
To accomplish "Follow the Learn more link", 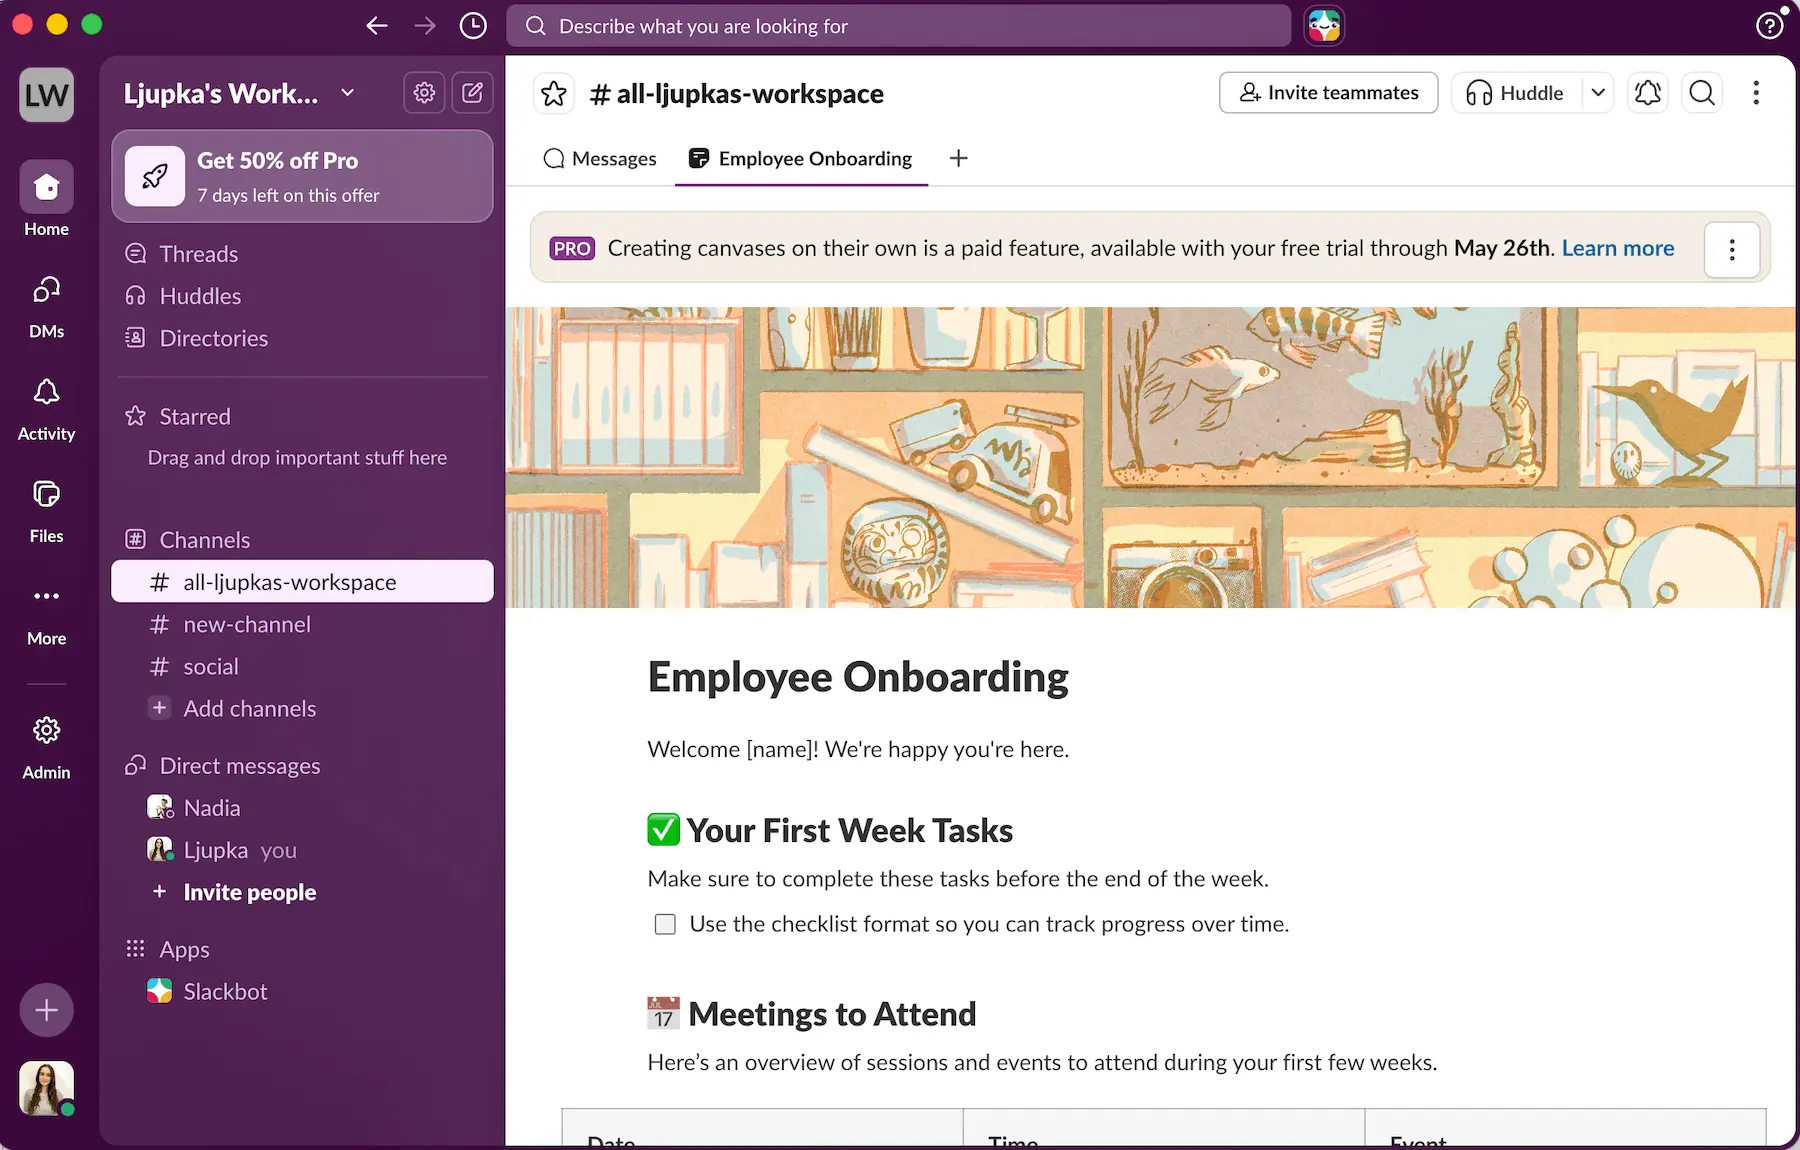I will pyautogui.click(x=1618, y=248).
